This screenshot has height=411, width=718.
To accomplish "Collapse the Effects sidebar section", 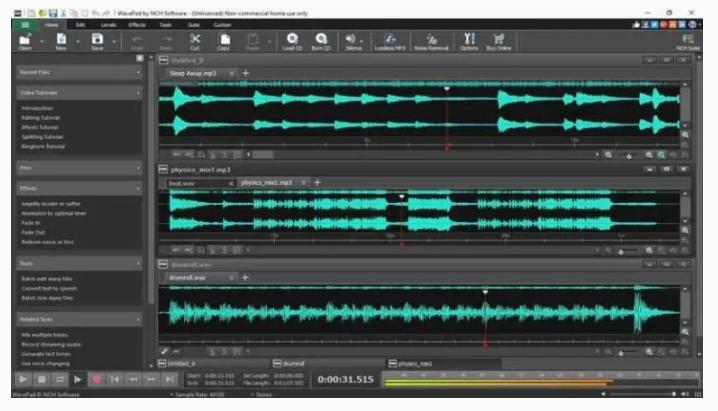I will [x=139, y=188].
